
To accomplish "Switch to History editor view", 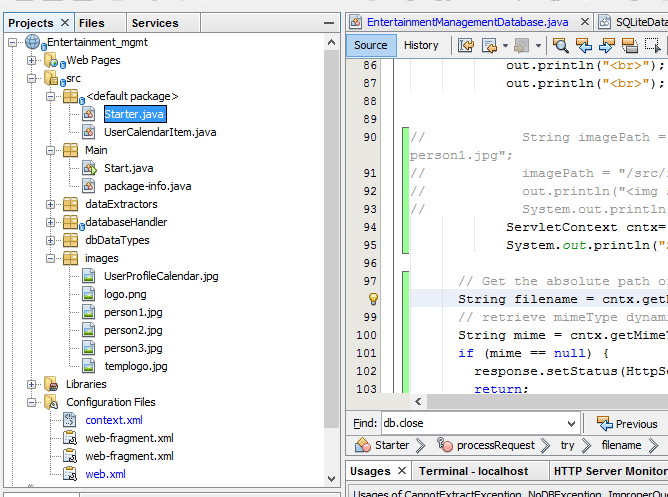I will click(421, 45).
